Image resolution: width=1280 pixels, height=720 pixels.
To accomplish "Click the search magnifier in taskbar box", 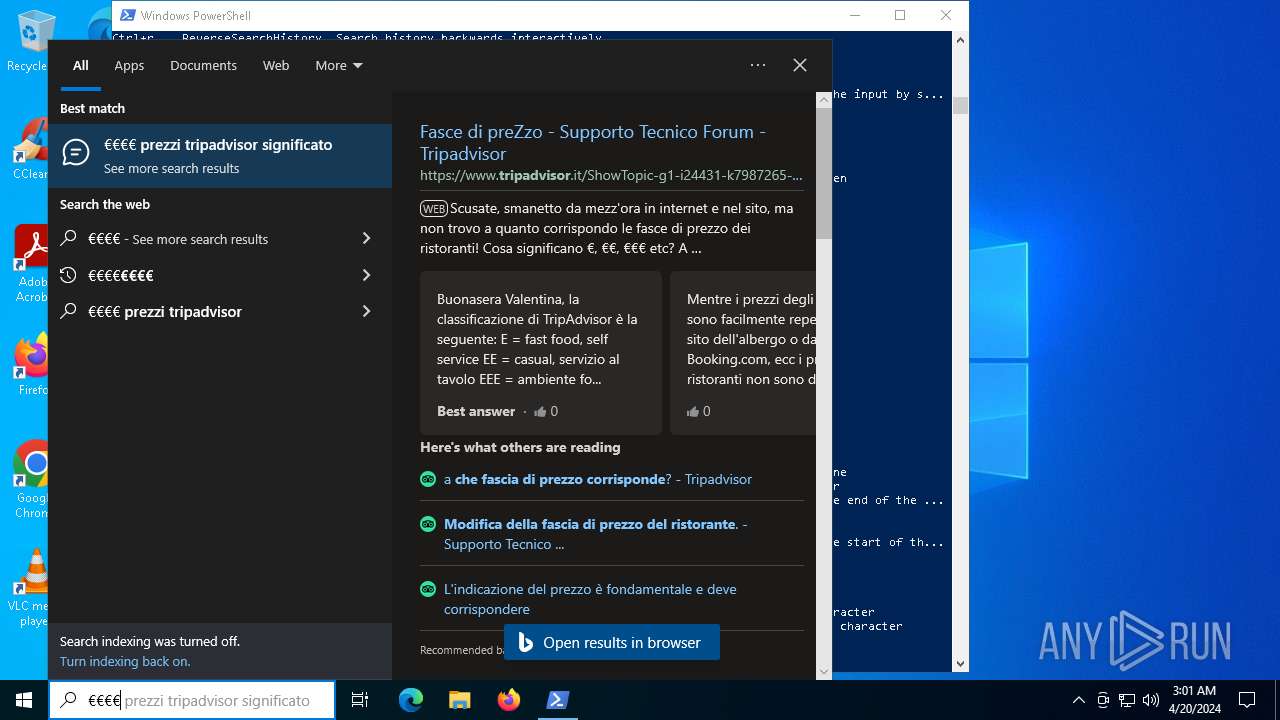I will [68, 701].
